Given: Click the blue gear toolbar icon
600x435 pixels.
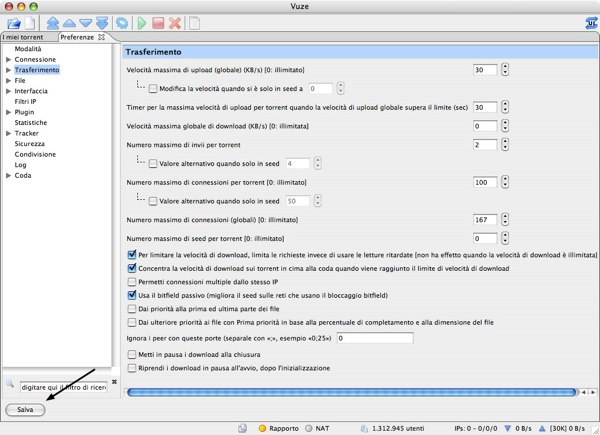Looking at the screenshot, I should [122, 23].
